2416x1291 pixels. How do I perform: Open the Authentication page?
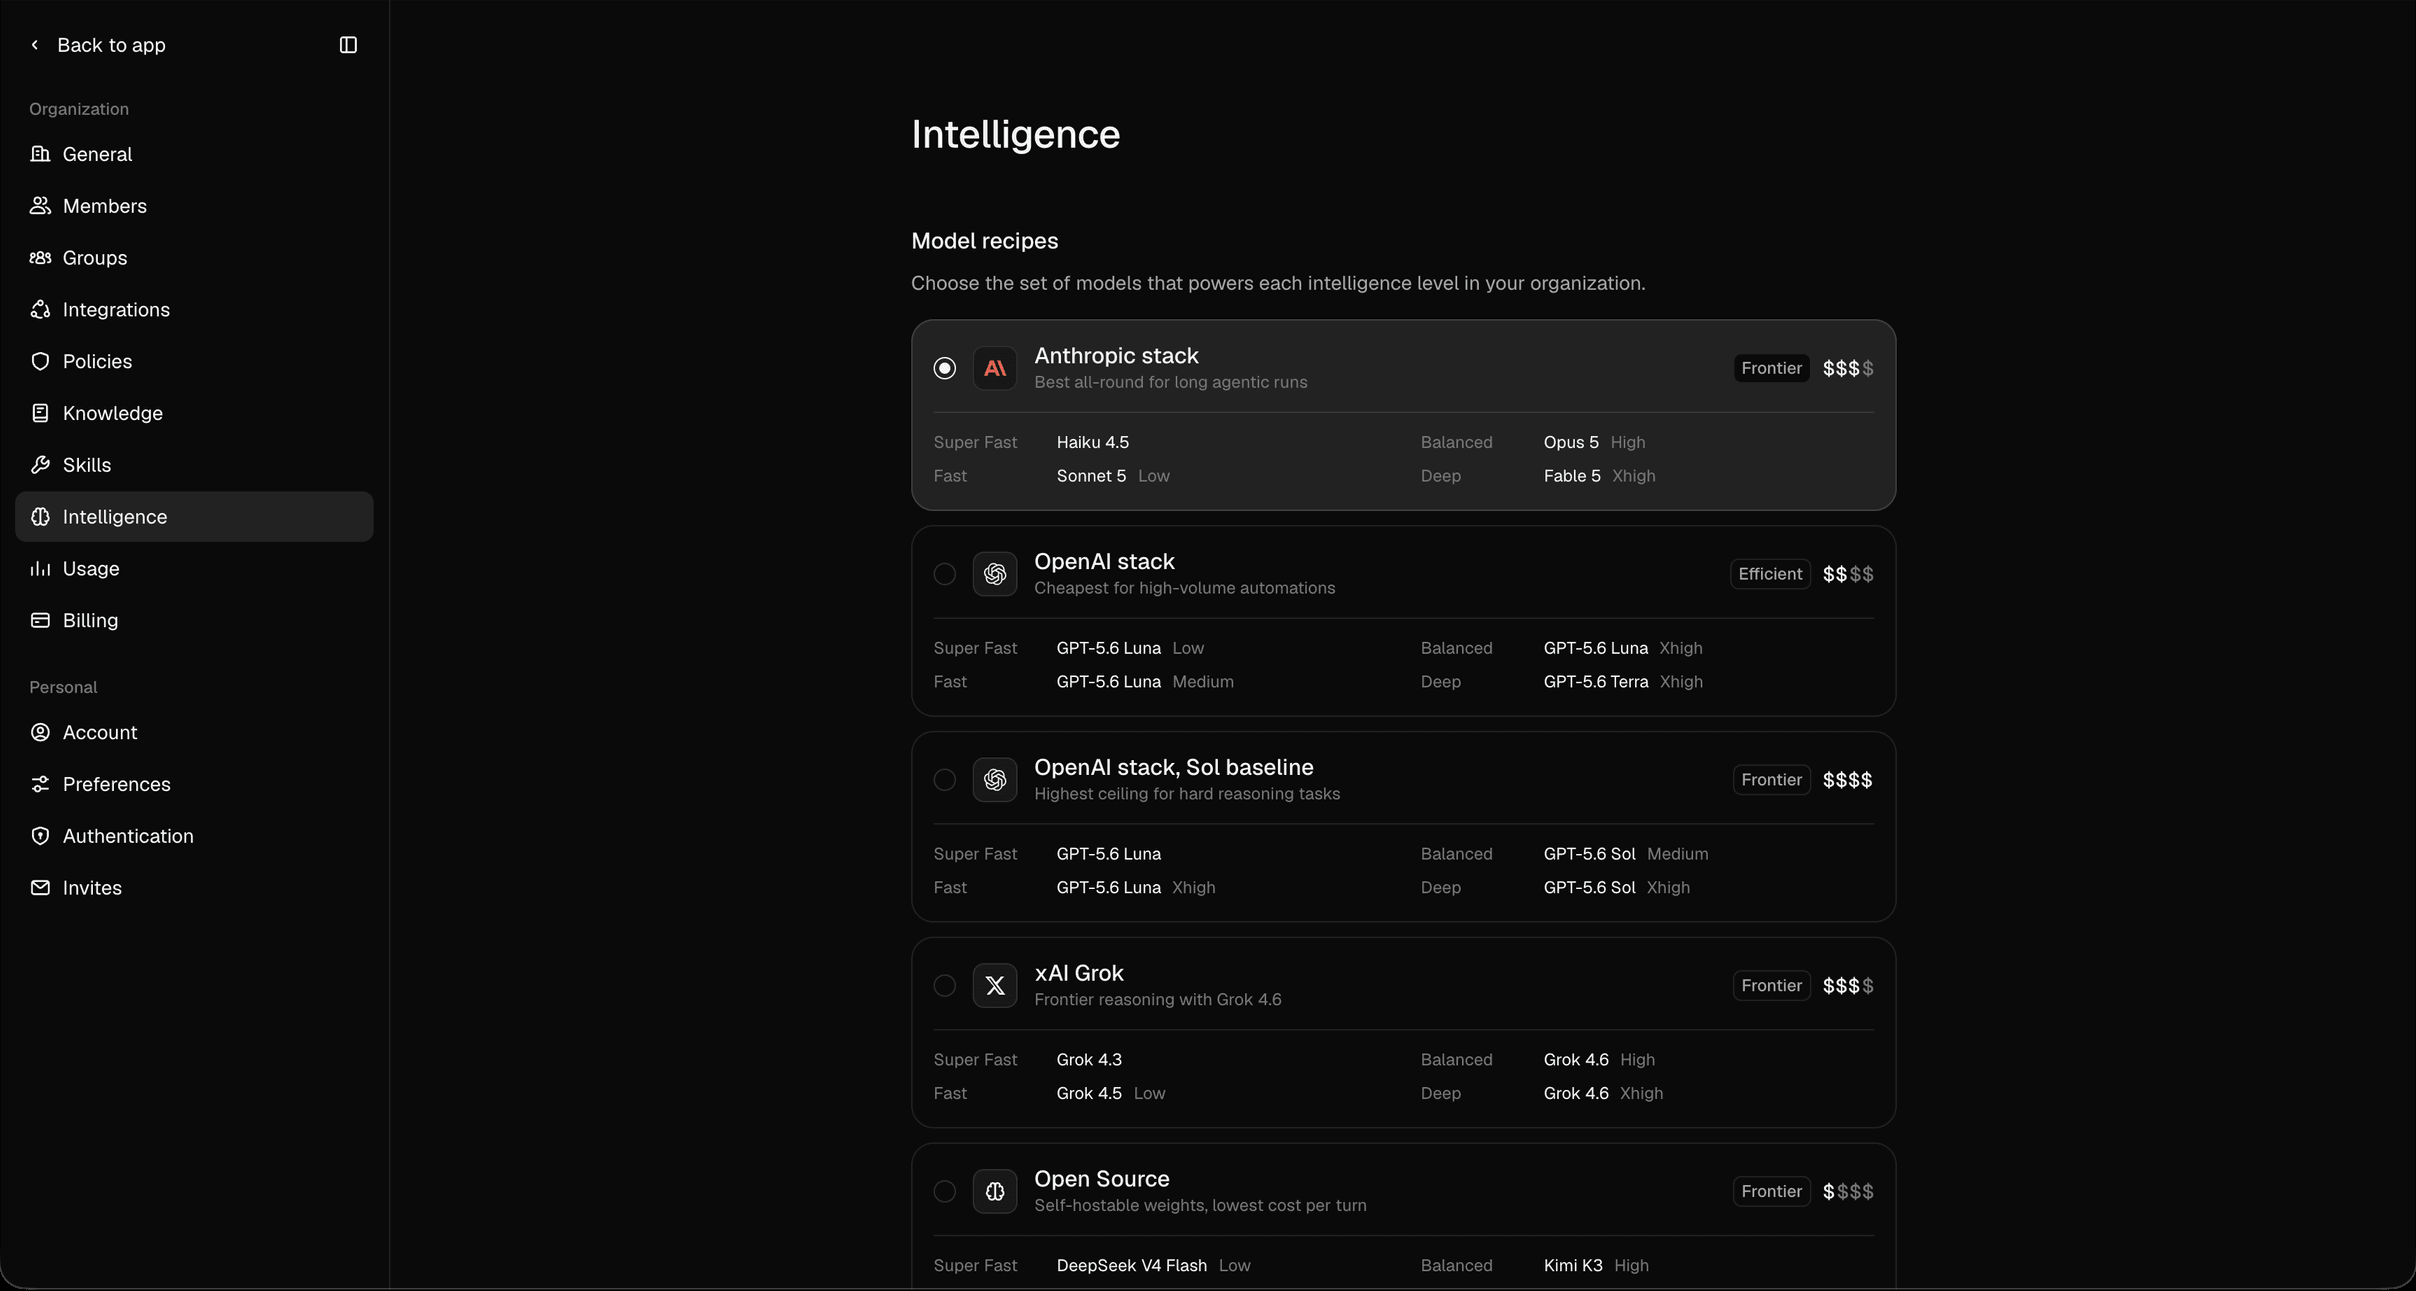[x=194, y=836]
